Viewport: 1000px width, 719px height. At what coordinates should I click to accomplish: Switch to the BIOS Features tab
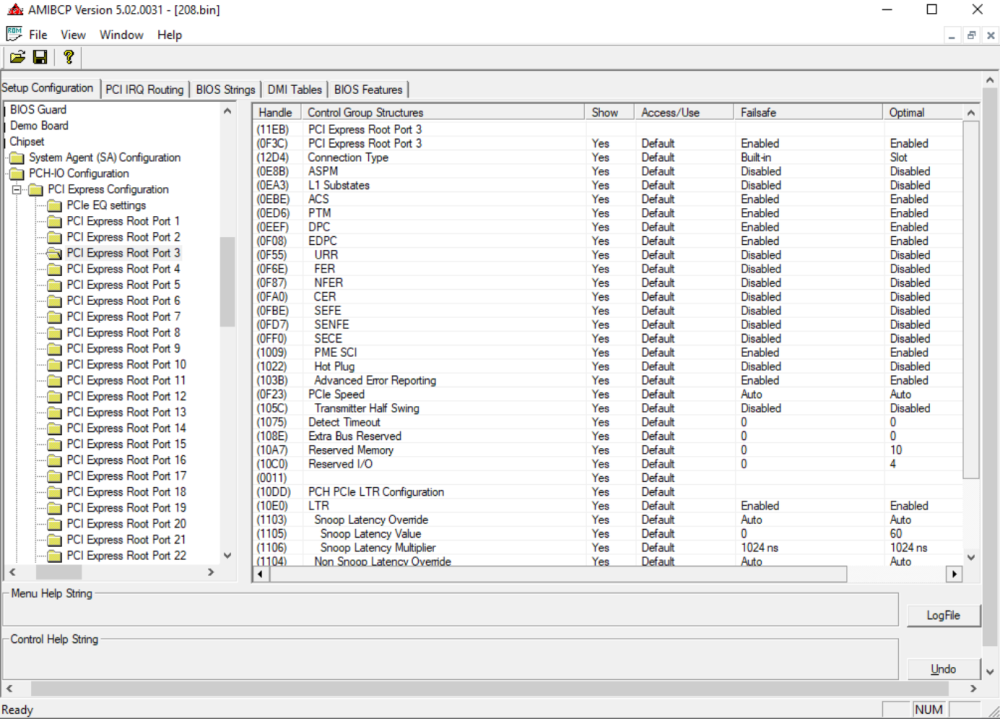[x=368, y=89]
